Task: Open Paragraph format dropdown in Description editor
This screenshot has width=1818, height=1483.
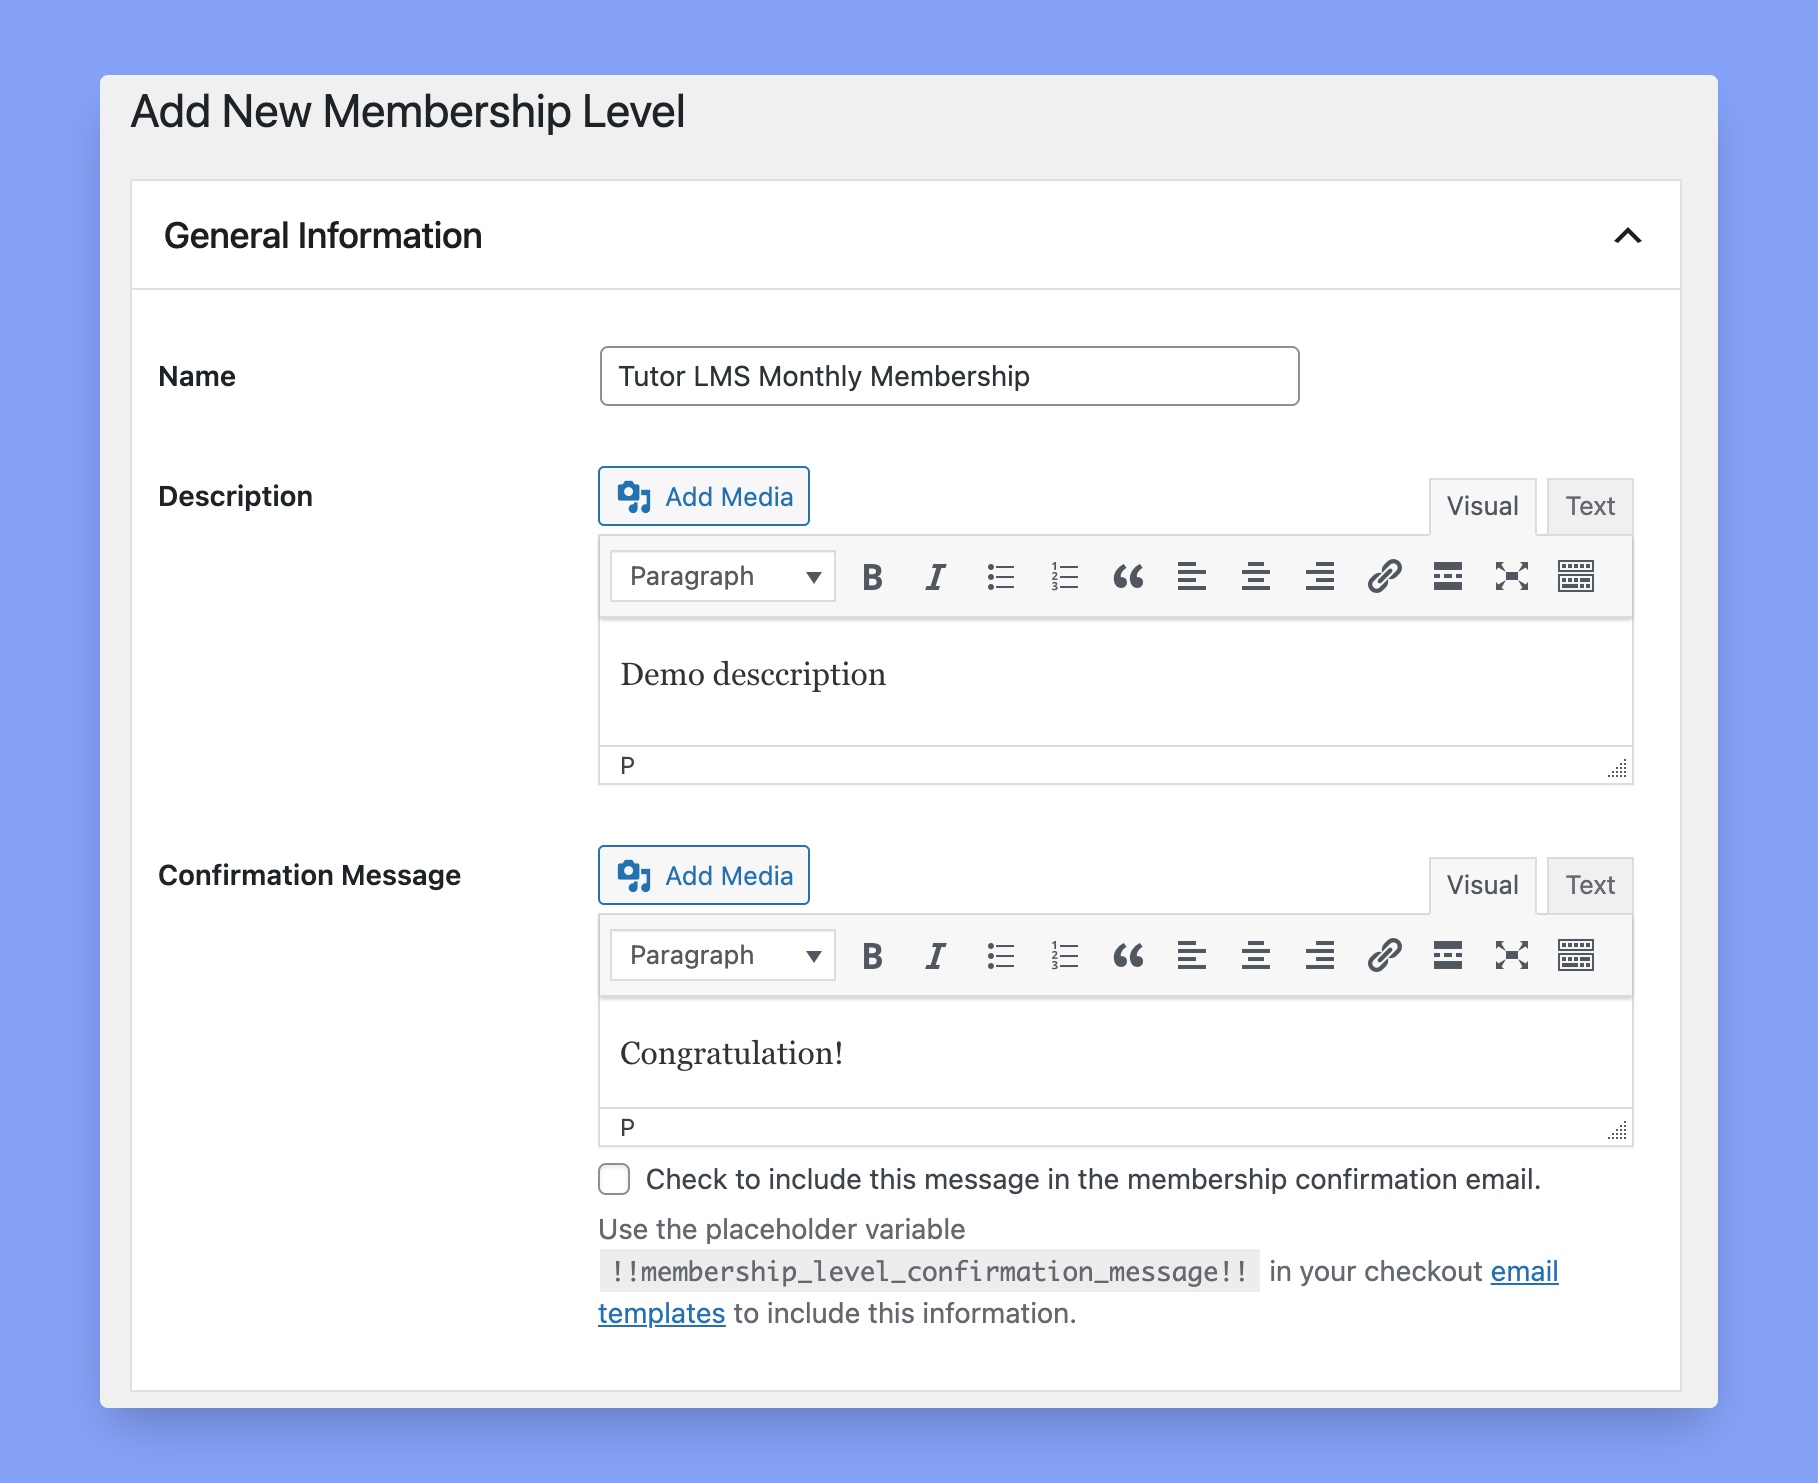Action: (723, 577)
